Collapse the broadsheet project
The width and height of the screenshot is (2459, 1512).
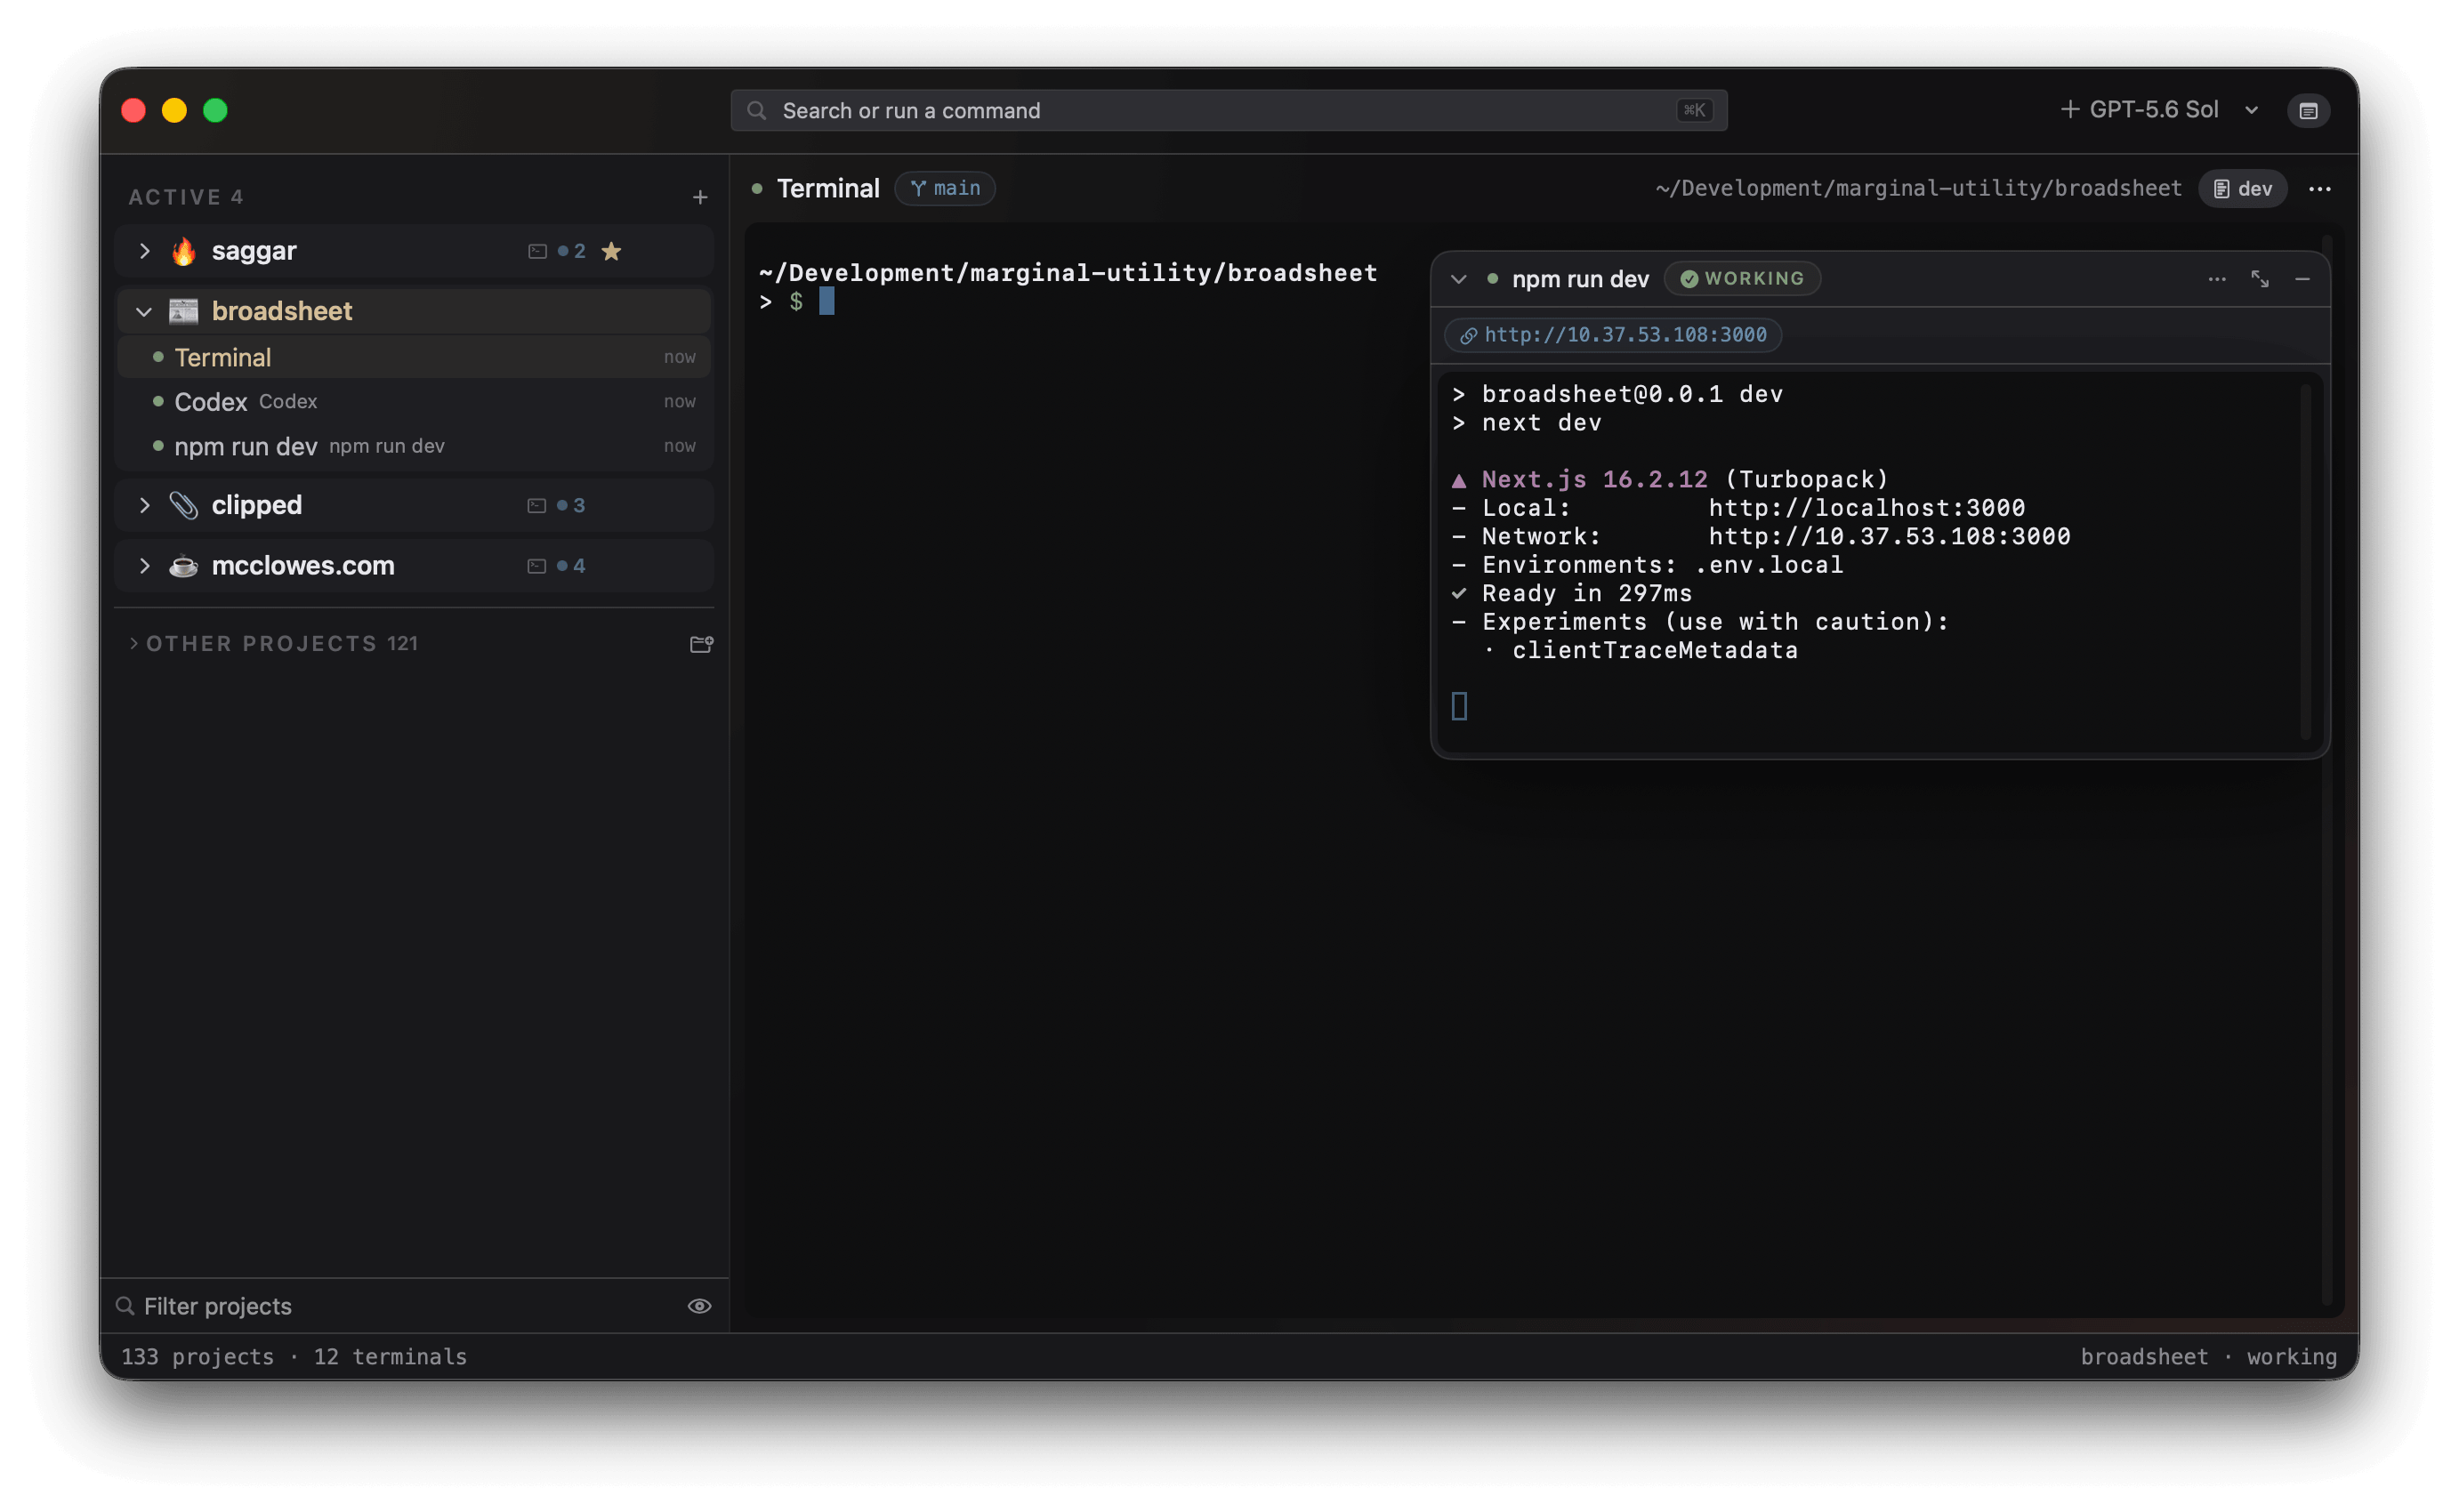pyautogui.click(x=144, y=312)
